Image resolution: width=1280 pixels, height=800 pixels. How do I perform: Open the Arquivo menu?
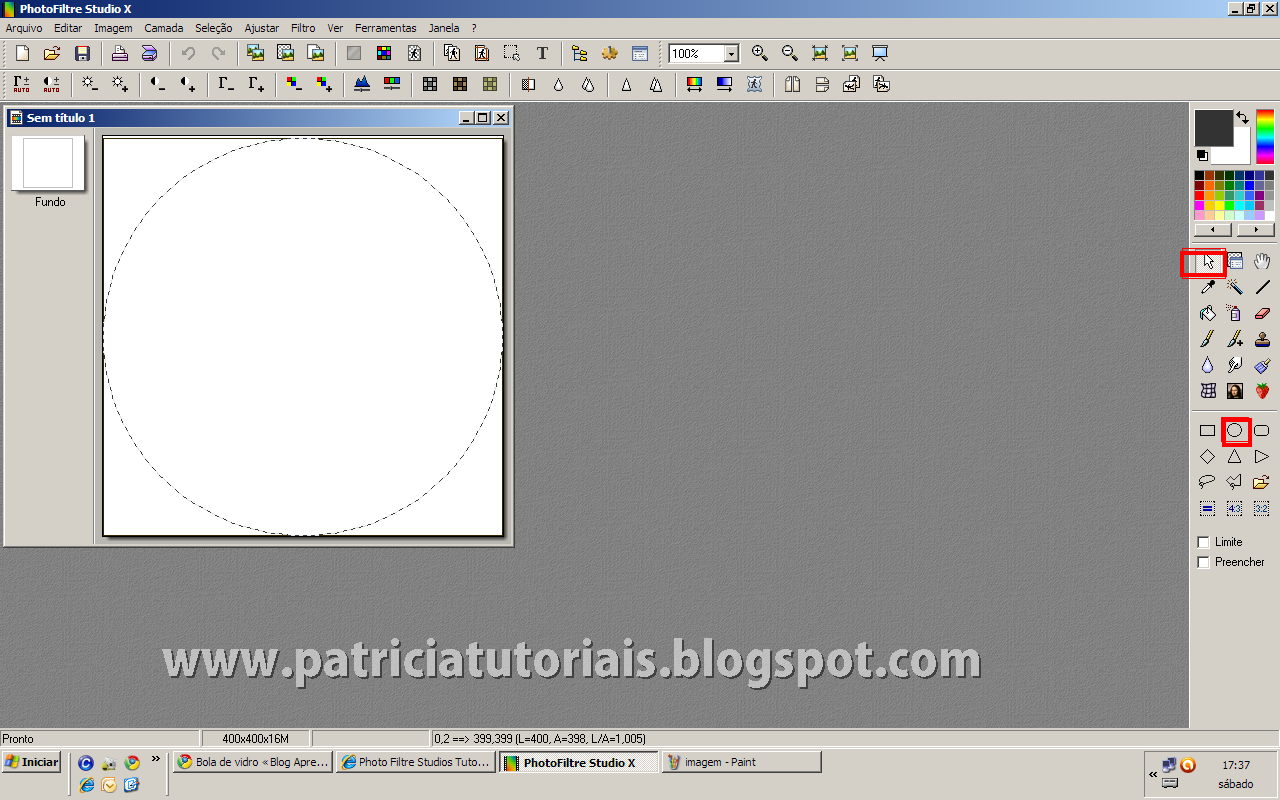tap(24, 28)
